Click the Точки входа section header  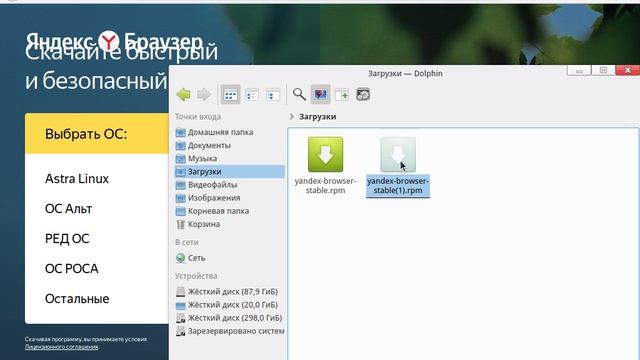coord(198,117)
